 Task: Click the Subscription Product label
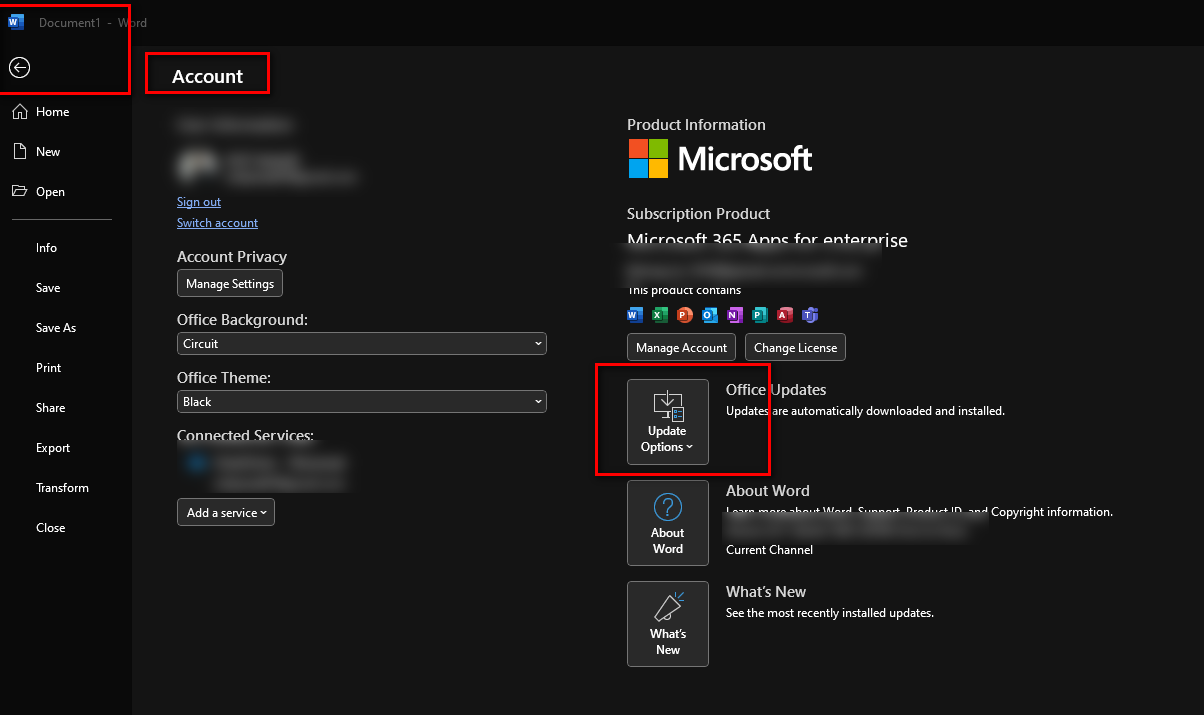pos(698,214)
